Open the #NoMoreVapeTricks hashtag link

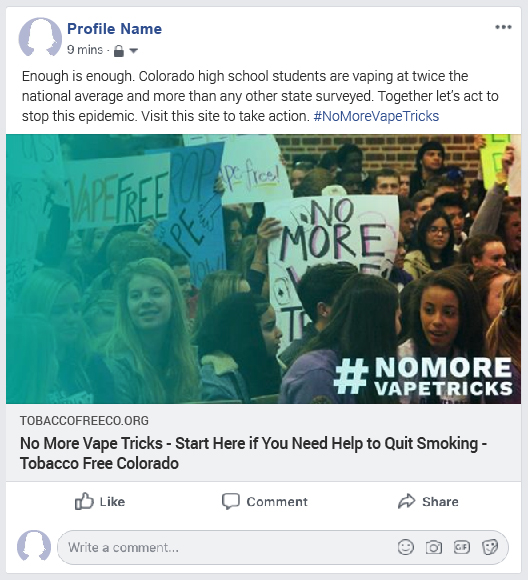(376, 116)
